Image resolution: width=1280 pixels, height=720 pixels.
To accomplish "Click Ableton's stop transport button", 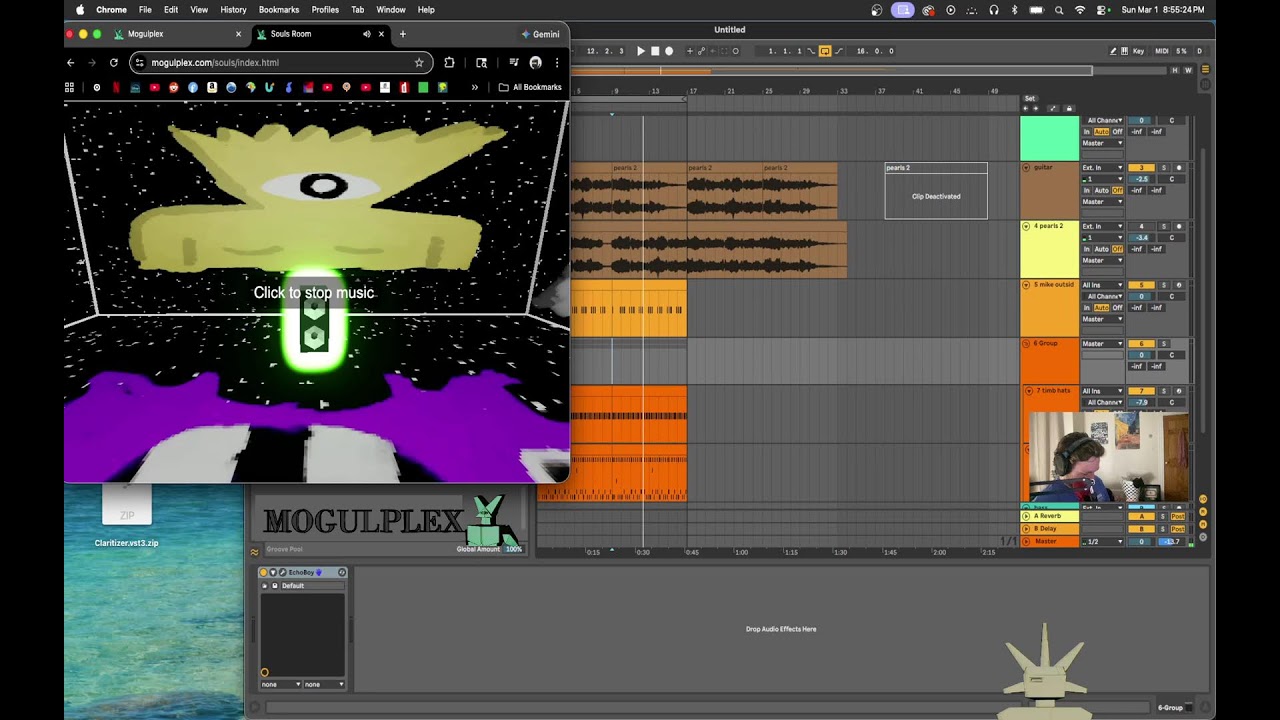I will coord(655,51).
